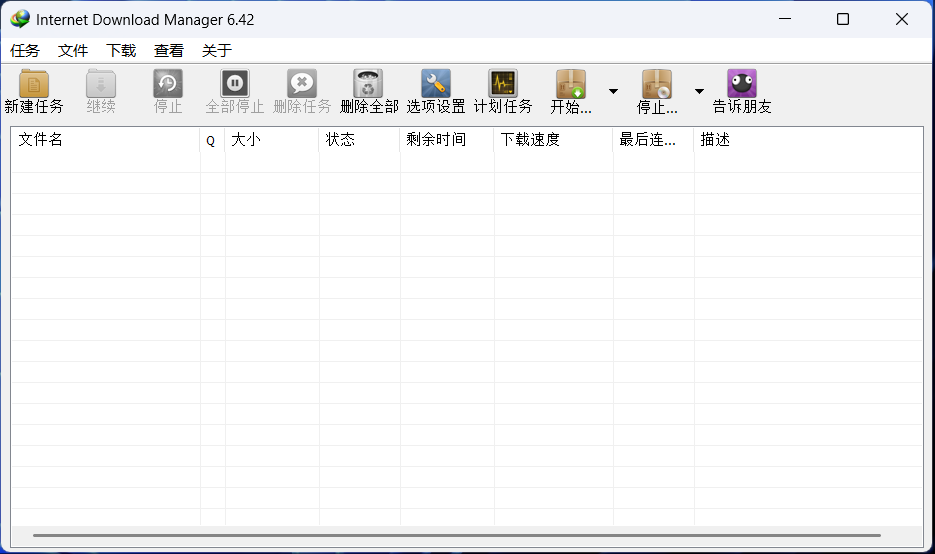Open the 下载 menu

[121, 50]
